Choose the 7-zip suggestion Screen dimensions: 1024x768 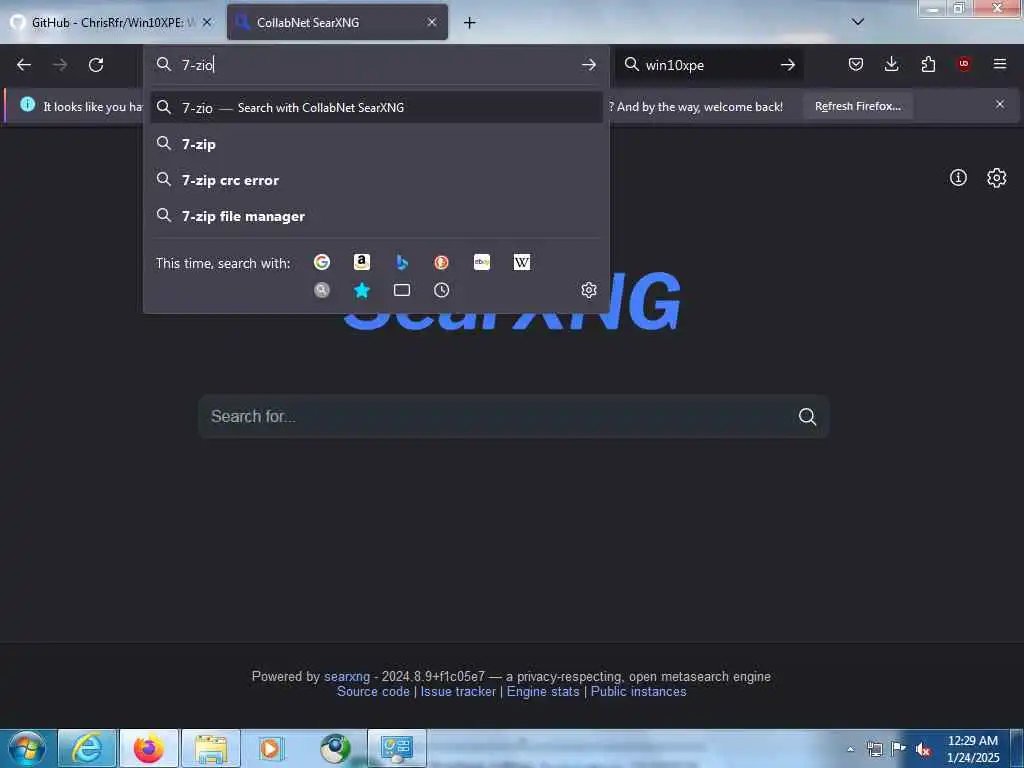[376, 144]
